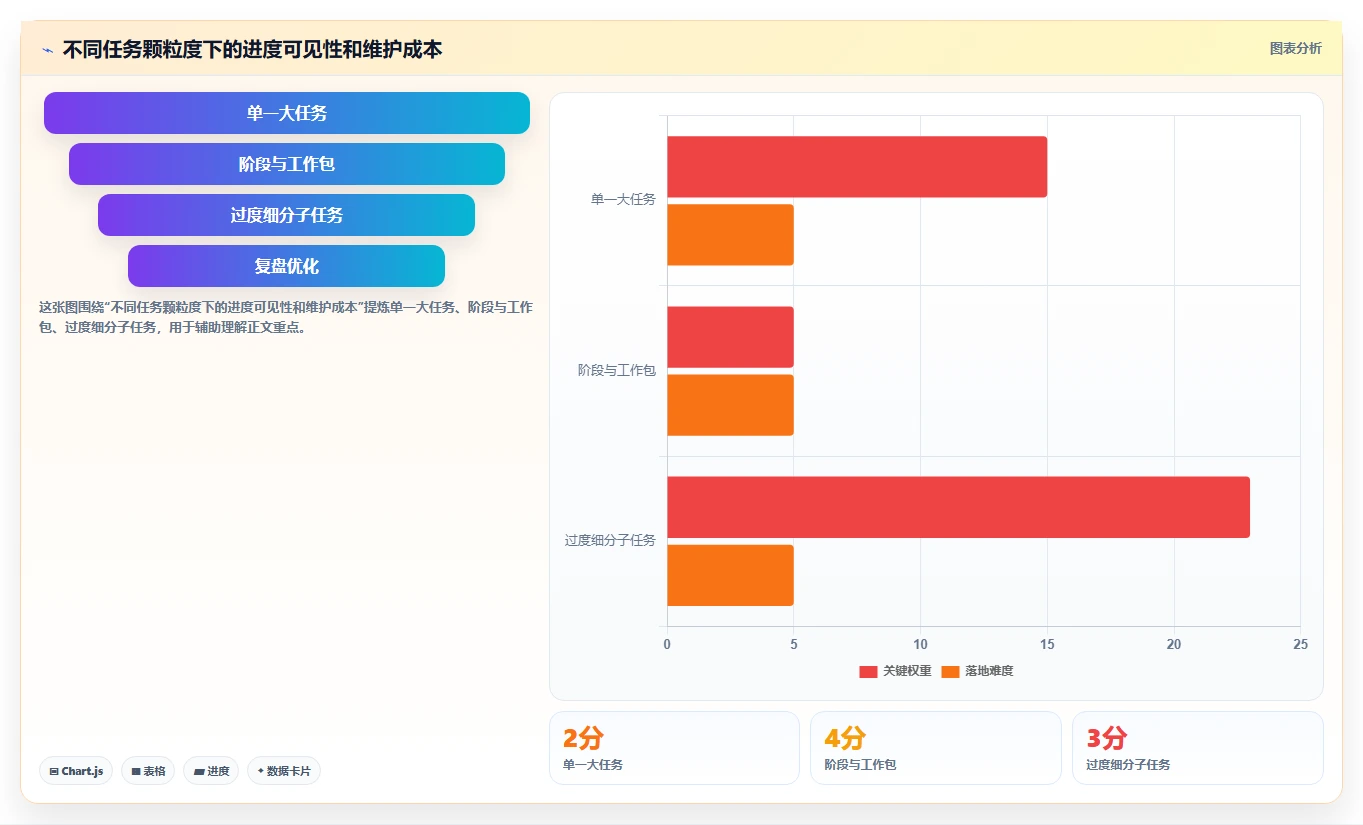Select the 单一大任务 funnel stage

pyautogui.click(x=287, y=113)
